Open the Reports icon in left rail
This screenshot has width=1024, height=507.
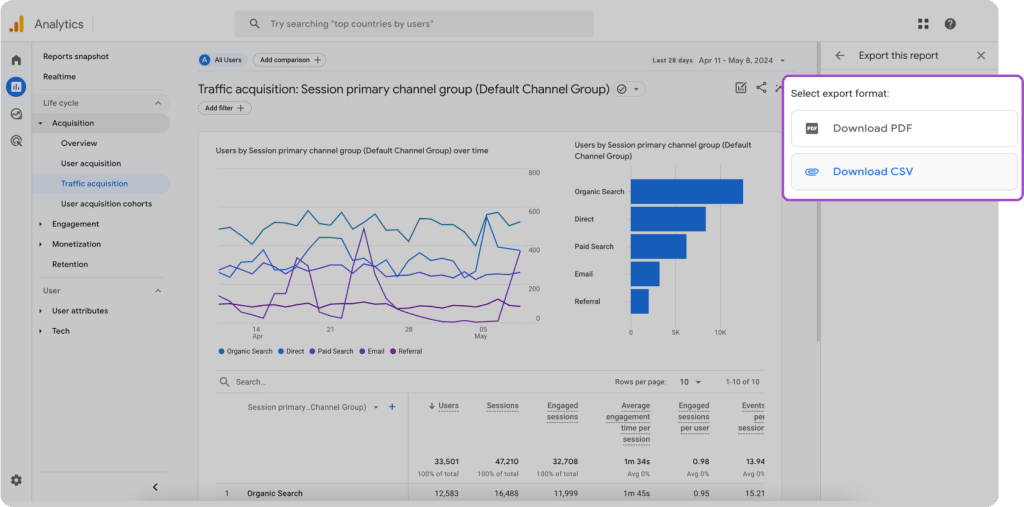tap(16, 87)
